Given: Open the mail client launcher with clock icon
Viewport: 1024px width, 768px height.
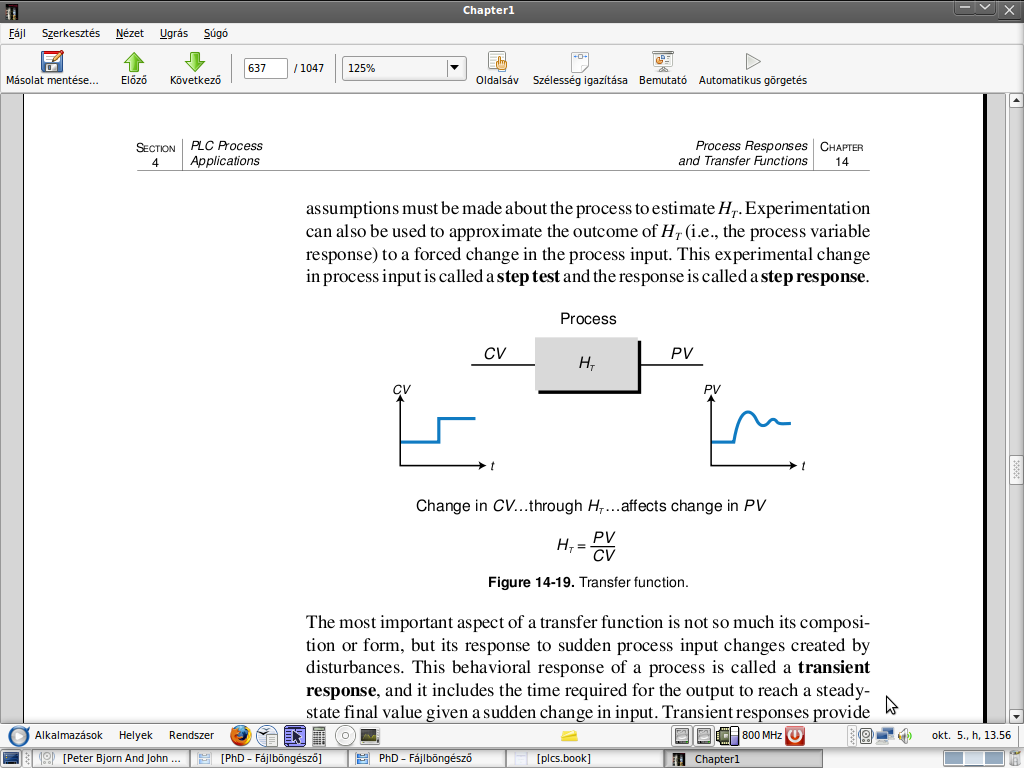Looking at the screenshot, I should 267,736.
